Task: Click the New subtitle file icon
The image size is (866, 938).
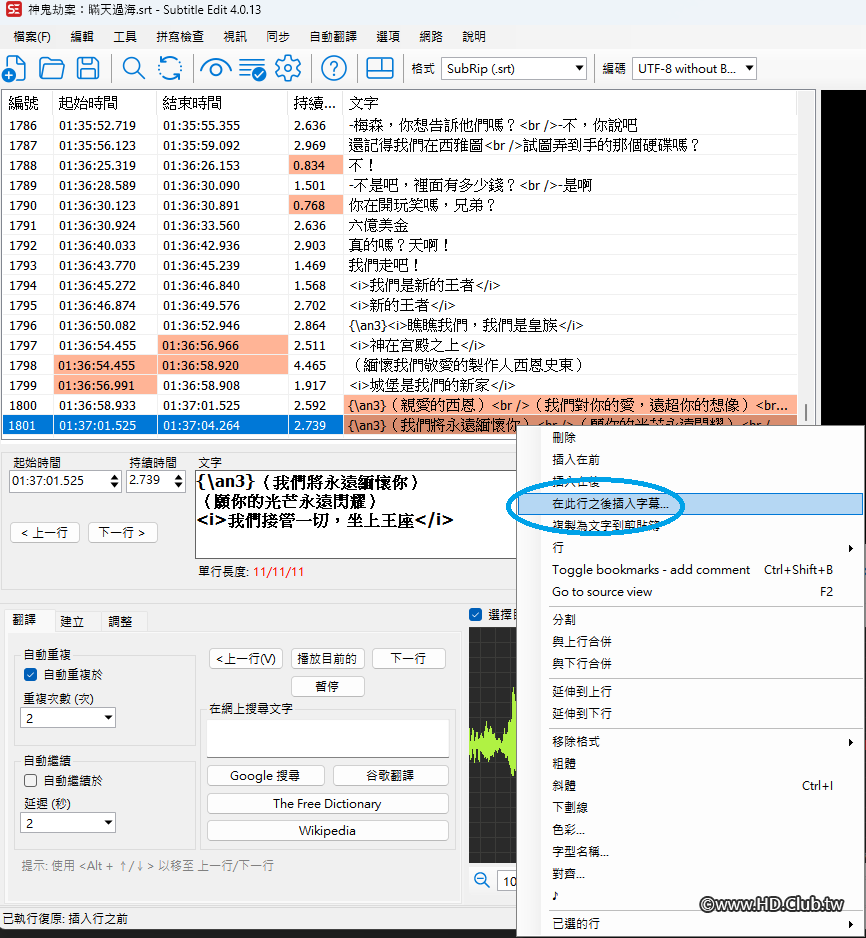Action: [14, 68]
